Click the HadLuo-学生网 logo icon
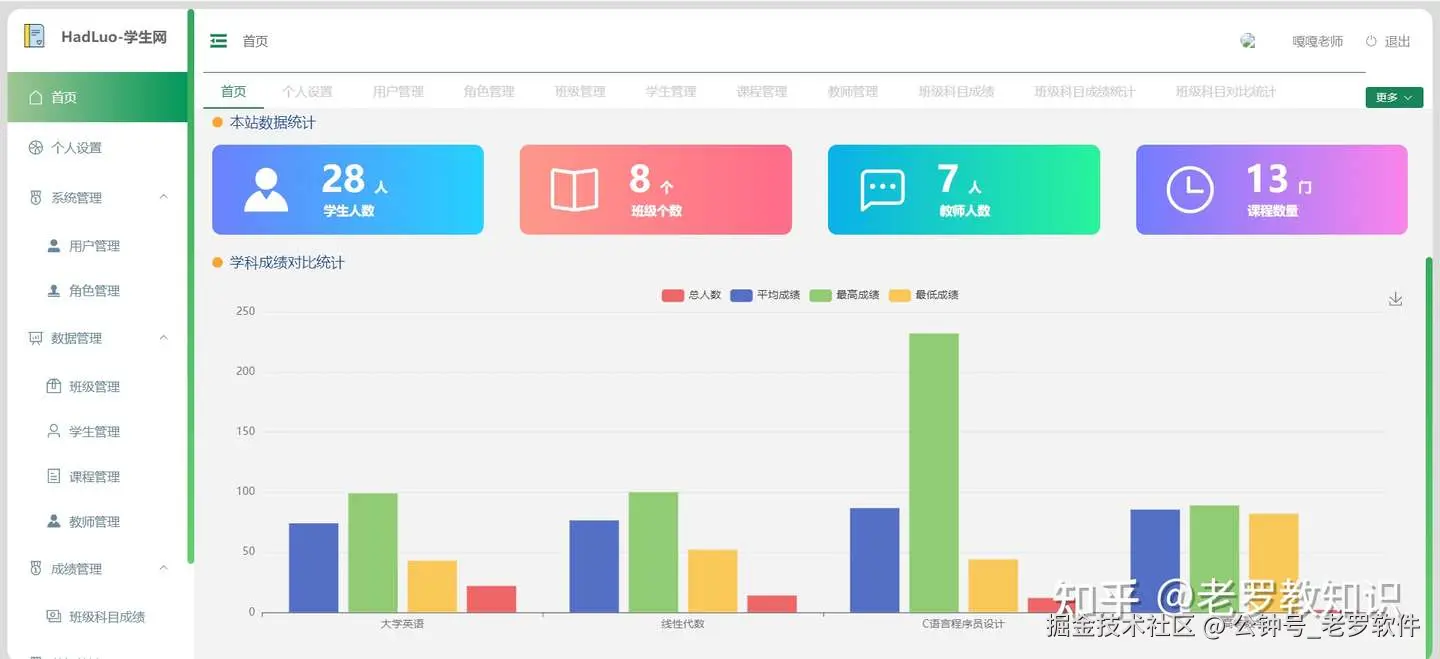This screenshot has height=659, width=1440. point(35,36)
